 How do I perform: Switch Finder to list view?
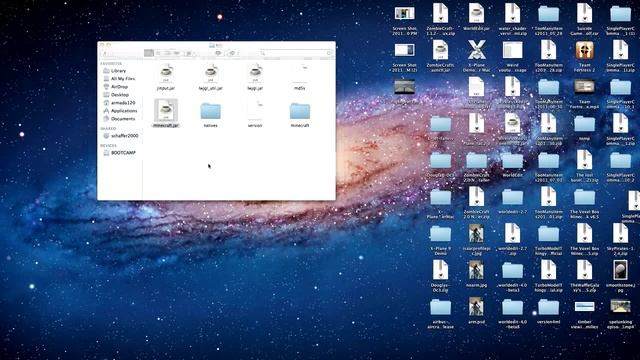click(158, 53)
